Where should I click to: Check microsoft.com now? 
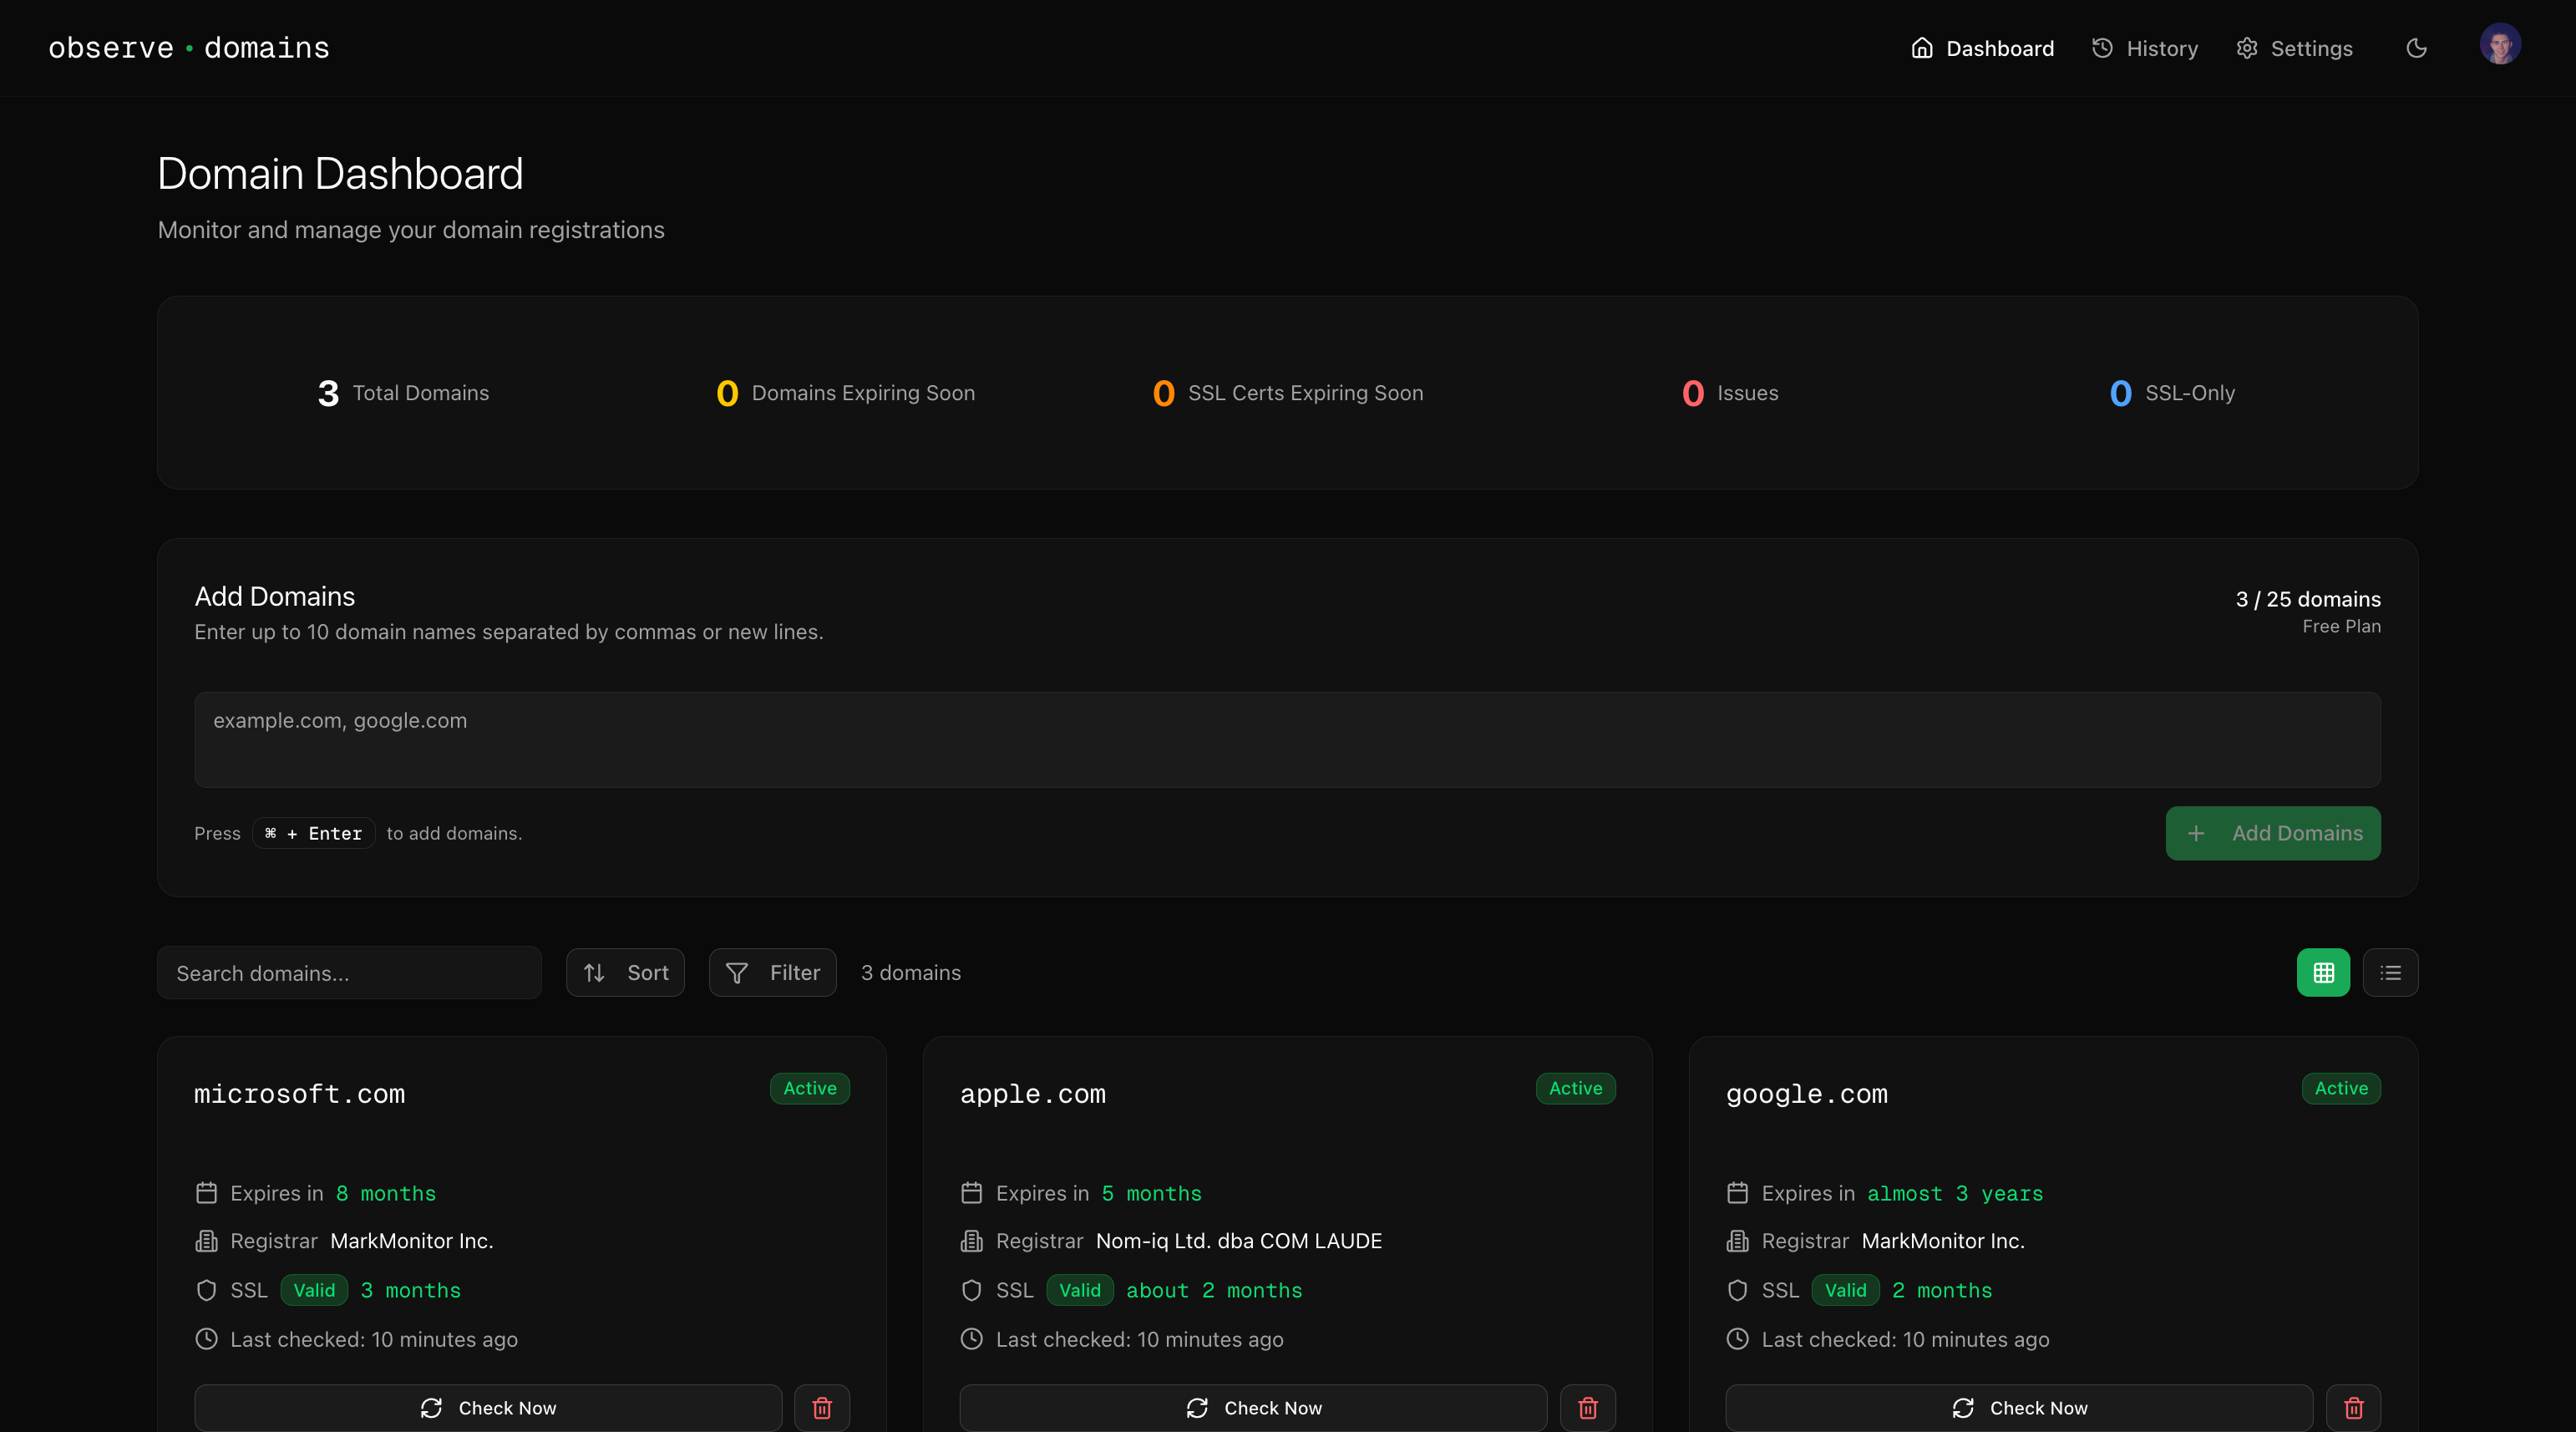(488, 1407)
